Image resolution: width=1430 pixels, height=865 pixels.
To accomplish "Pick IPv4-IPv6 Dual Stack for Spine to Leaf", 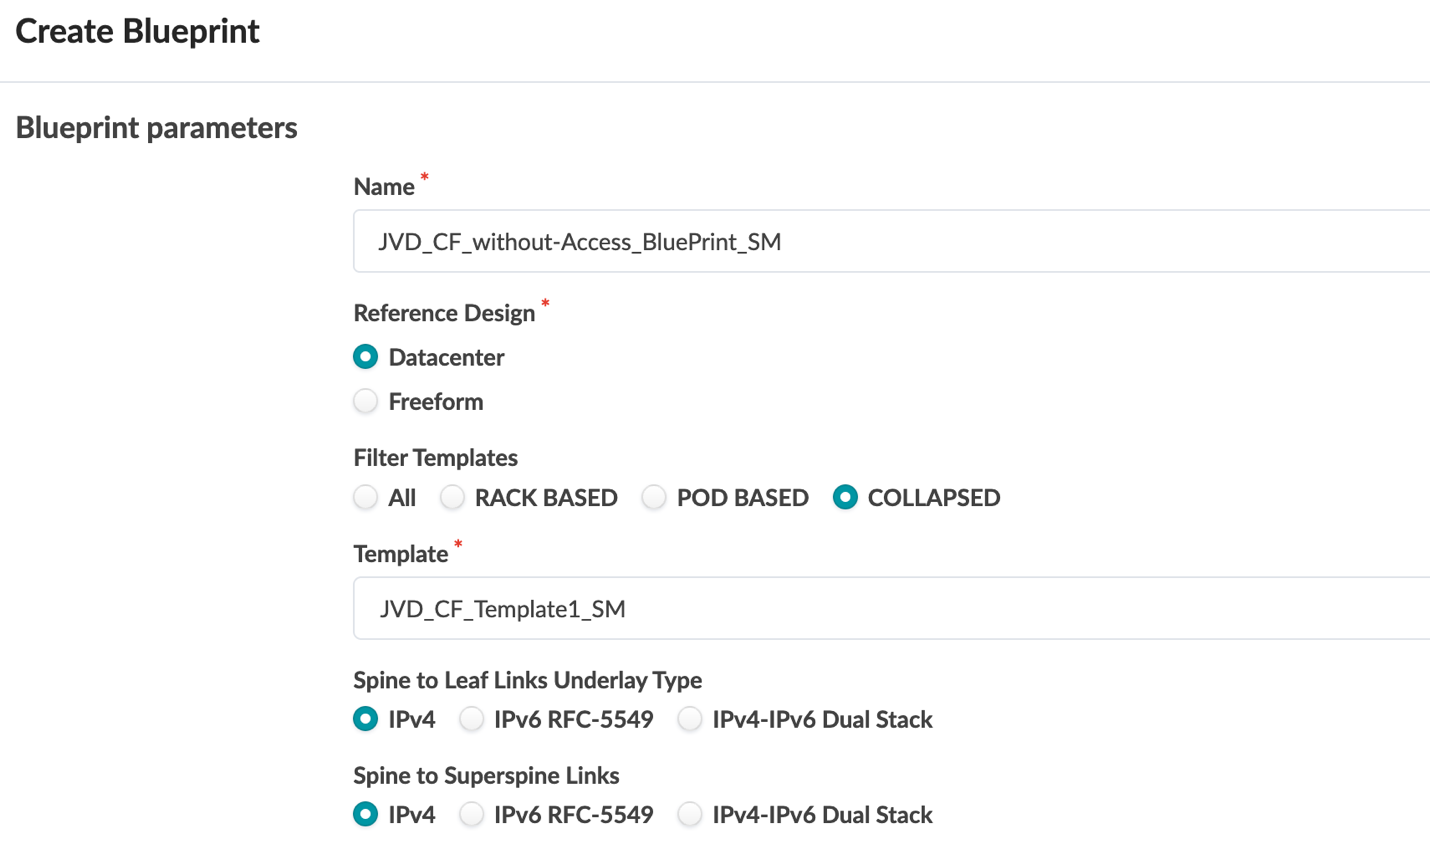I will point(690,719).
